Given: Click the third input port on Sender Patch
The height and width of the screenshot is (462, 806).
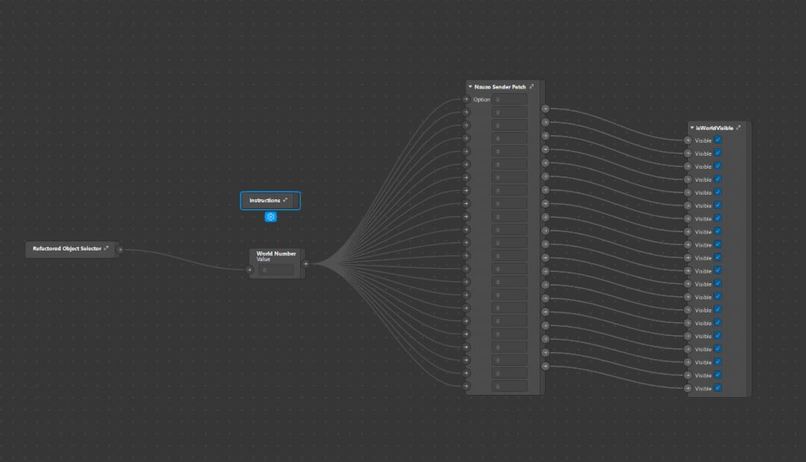Looking at the screenshot, I should click(467, 125).
